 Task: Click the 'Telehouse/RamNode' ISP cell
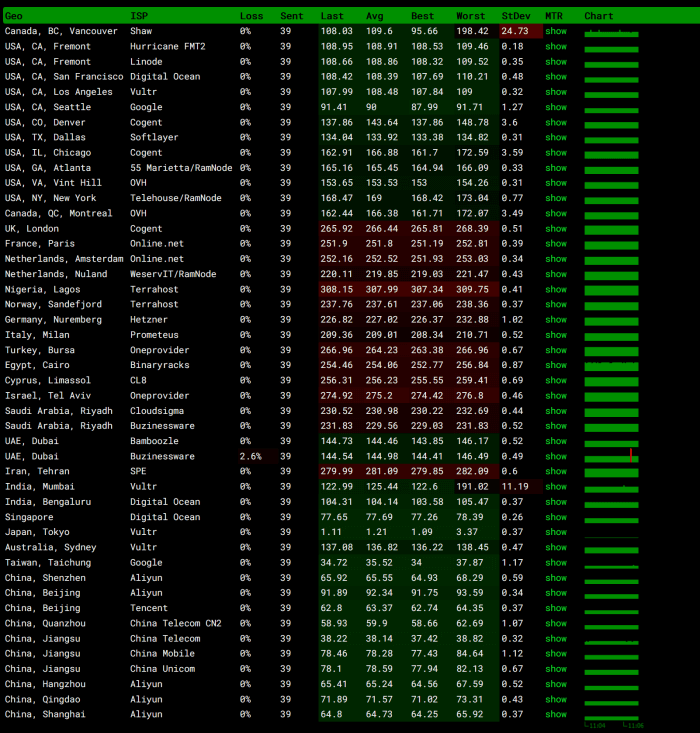[x=176, y=198]
